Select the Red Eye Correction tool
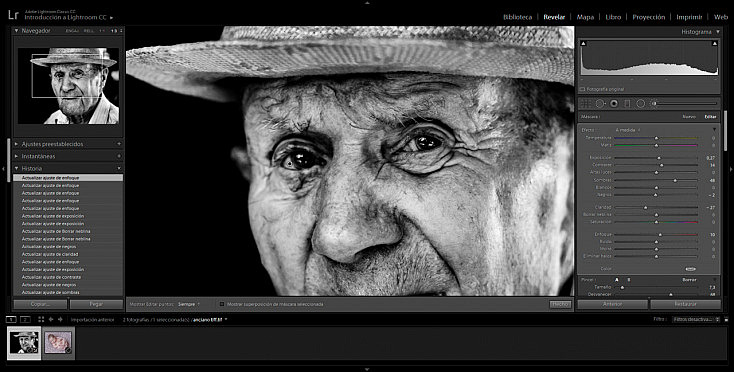This screenshot has width=734, height=372. [614, 103]
